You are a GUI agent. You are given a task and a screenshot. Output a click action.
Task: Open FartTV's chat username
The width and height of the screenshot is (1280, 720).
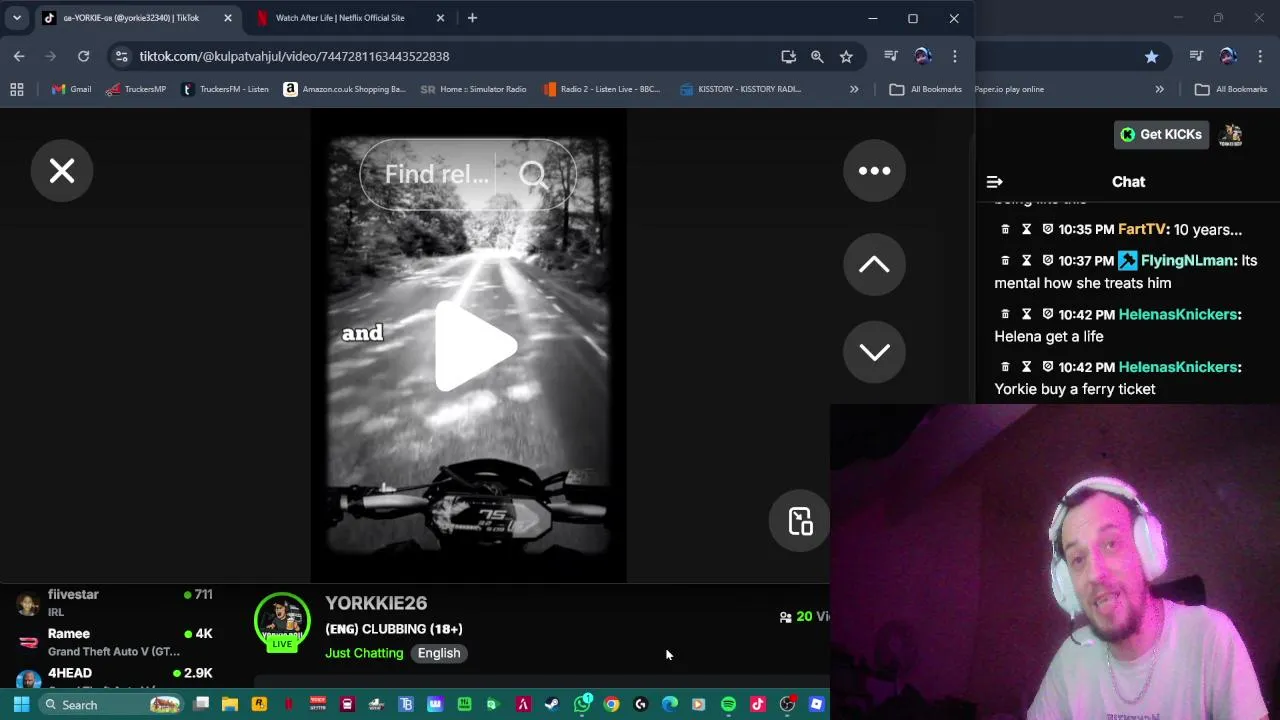pos(1141,229)
